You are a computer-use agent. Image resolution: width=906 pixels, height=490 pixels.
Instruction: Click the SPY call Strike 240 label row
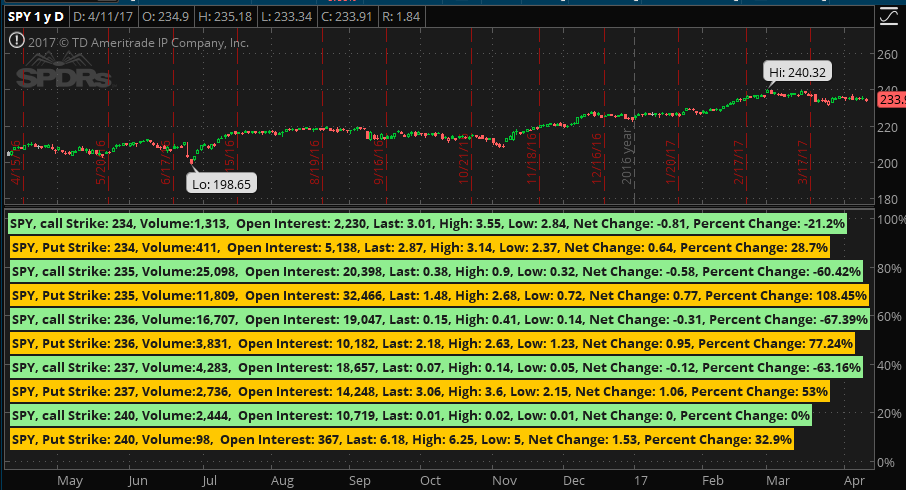[411, 415]
